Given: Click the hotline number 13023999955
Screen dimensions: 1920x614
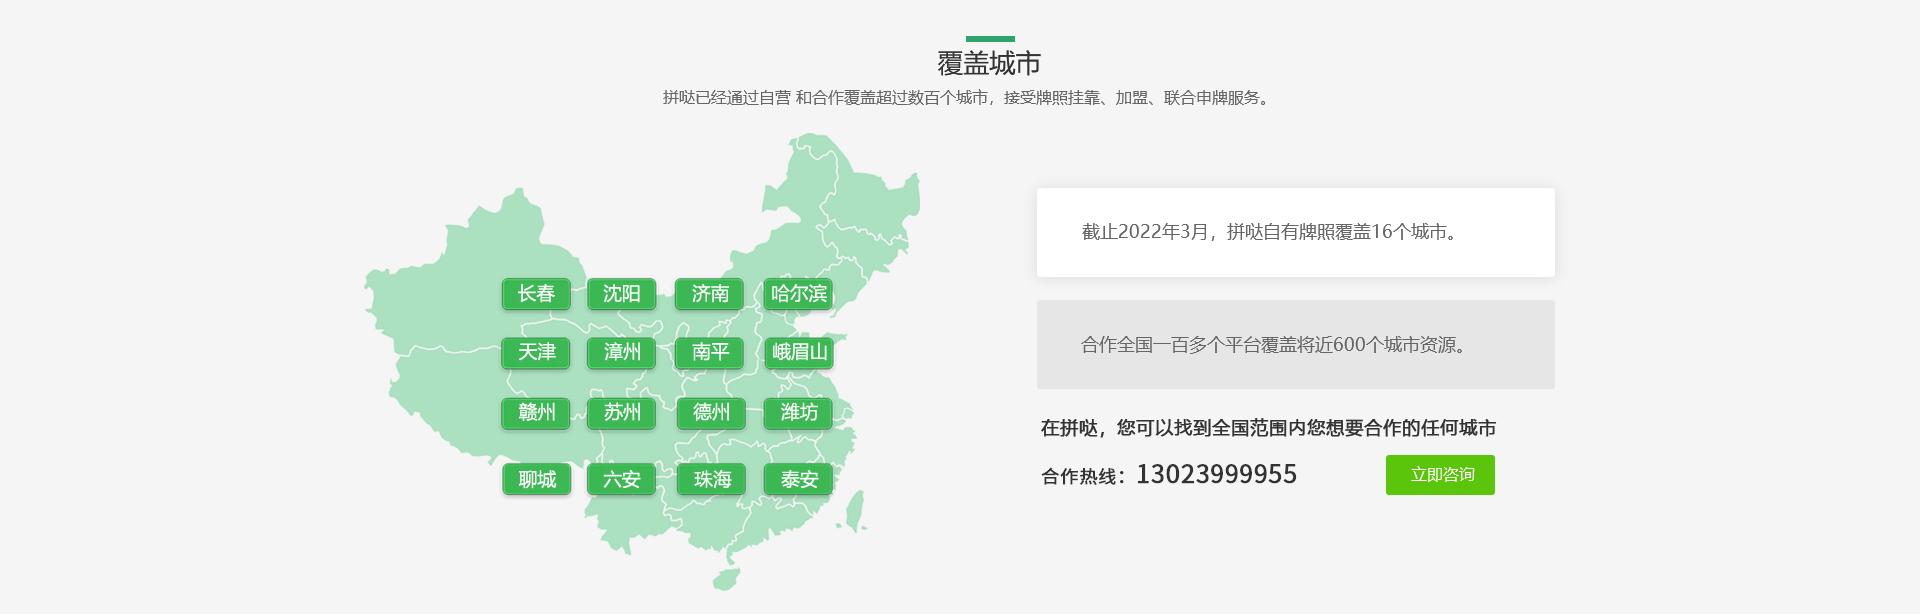Looking at the screenshot, I should pos(1217,475).
